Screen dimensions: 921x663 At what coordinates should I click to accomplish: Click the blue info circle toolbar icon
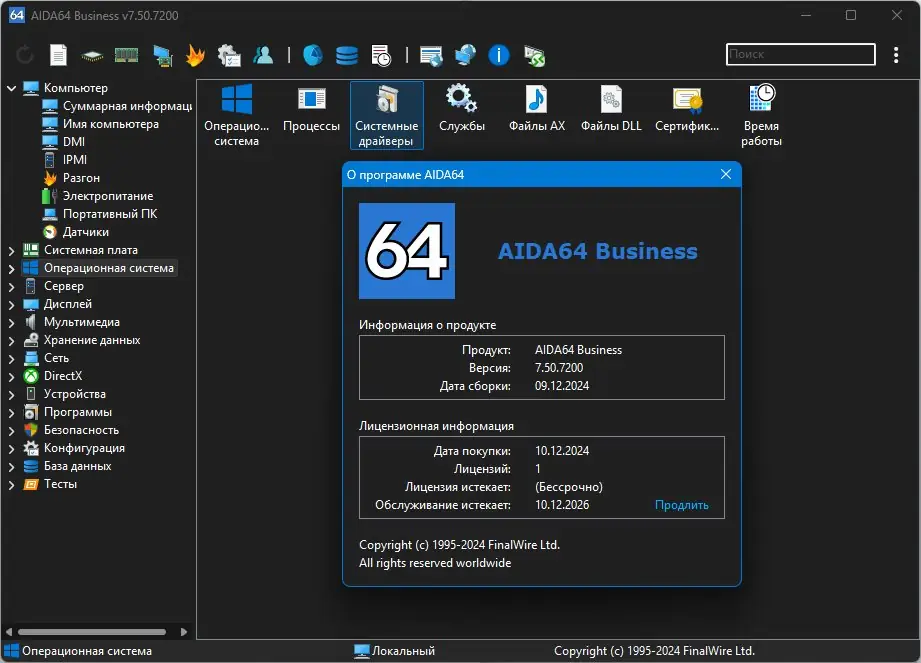tap(500, 55)
